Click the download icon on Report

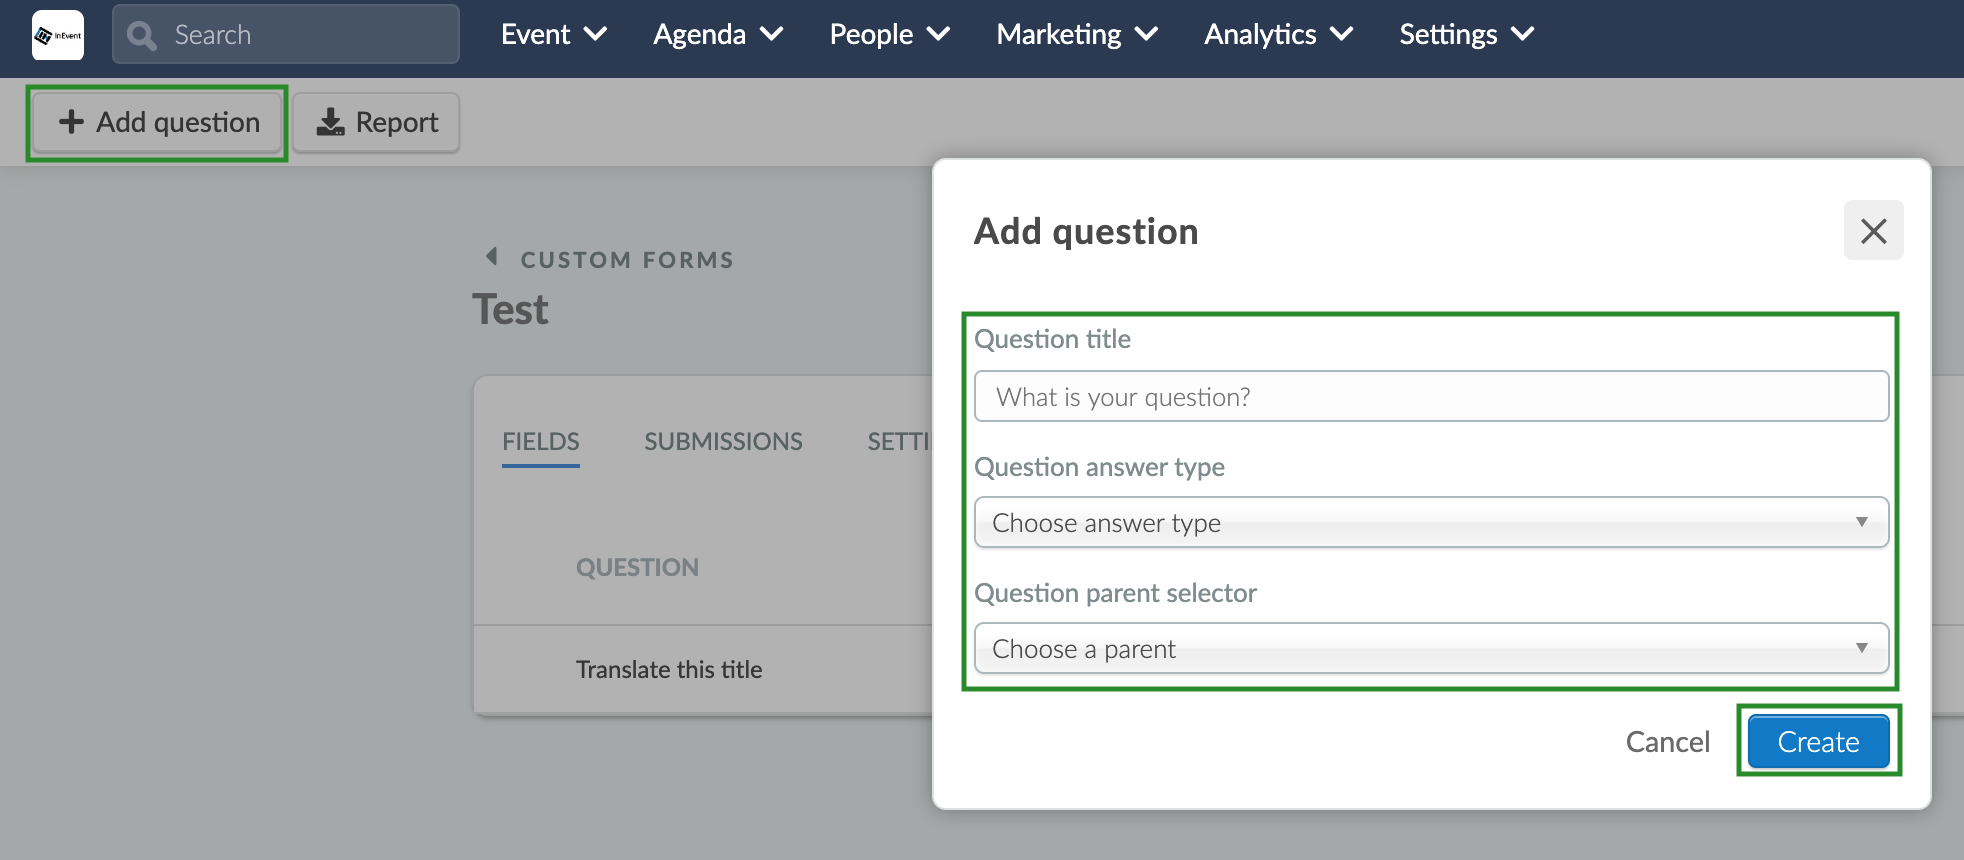pyautogui.click(x=330, y=122)
